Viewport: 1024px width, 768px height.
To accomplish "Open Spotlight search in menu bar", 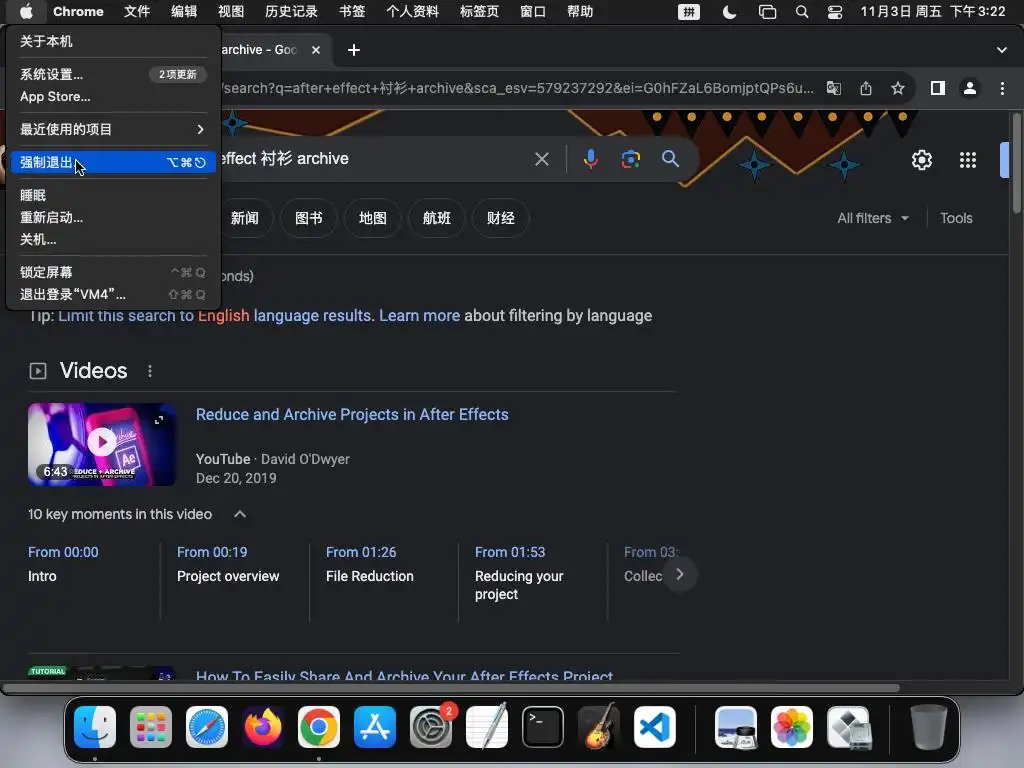I will [x=802, y=12].
